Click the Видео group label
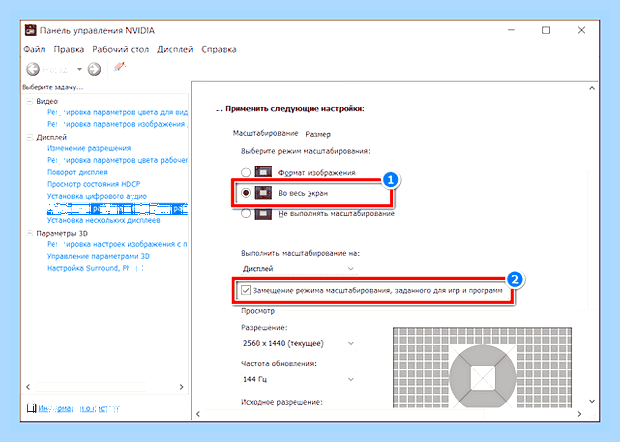Image resolution: width=620 pixels, height=442 pixels. tap(47, 102)
